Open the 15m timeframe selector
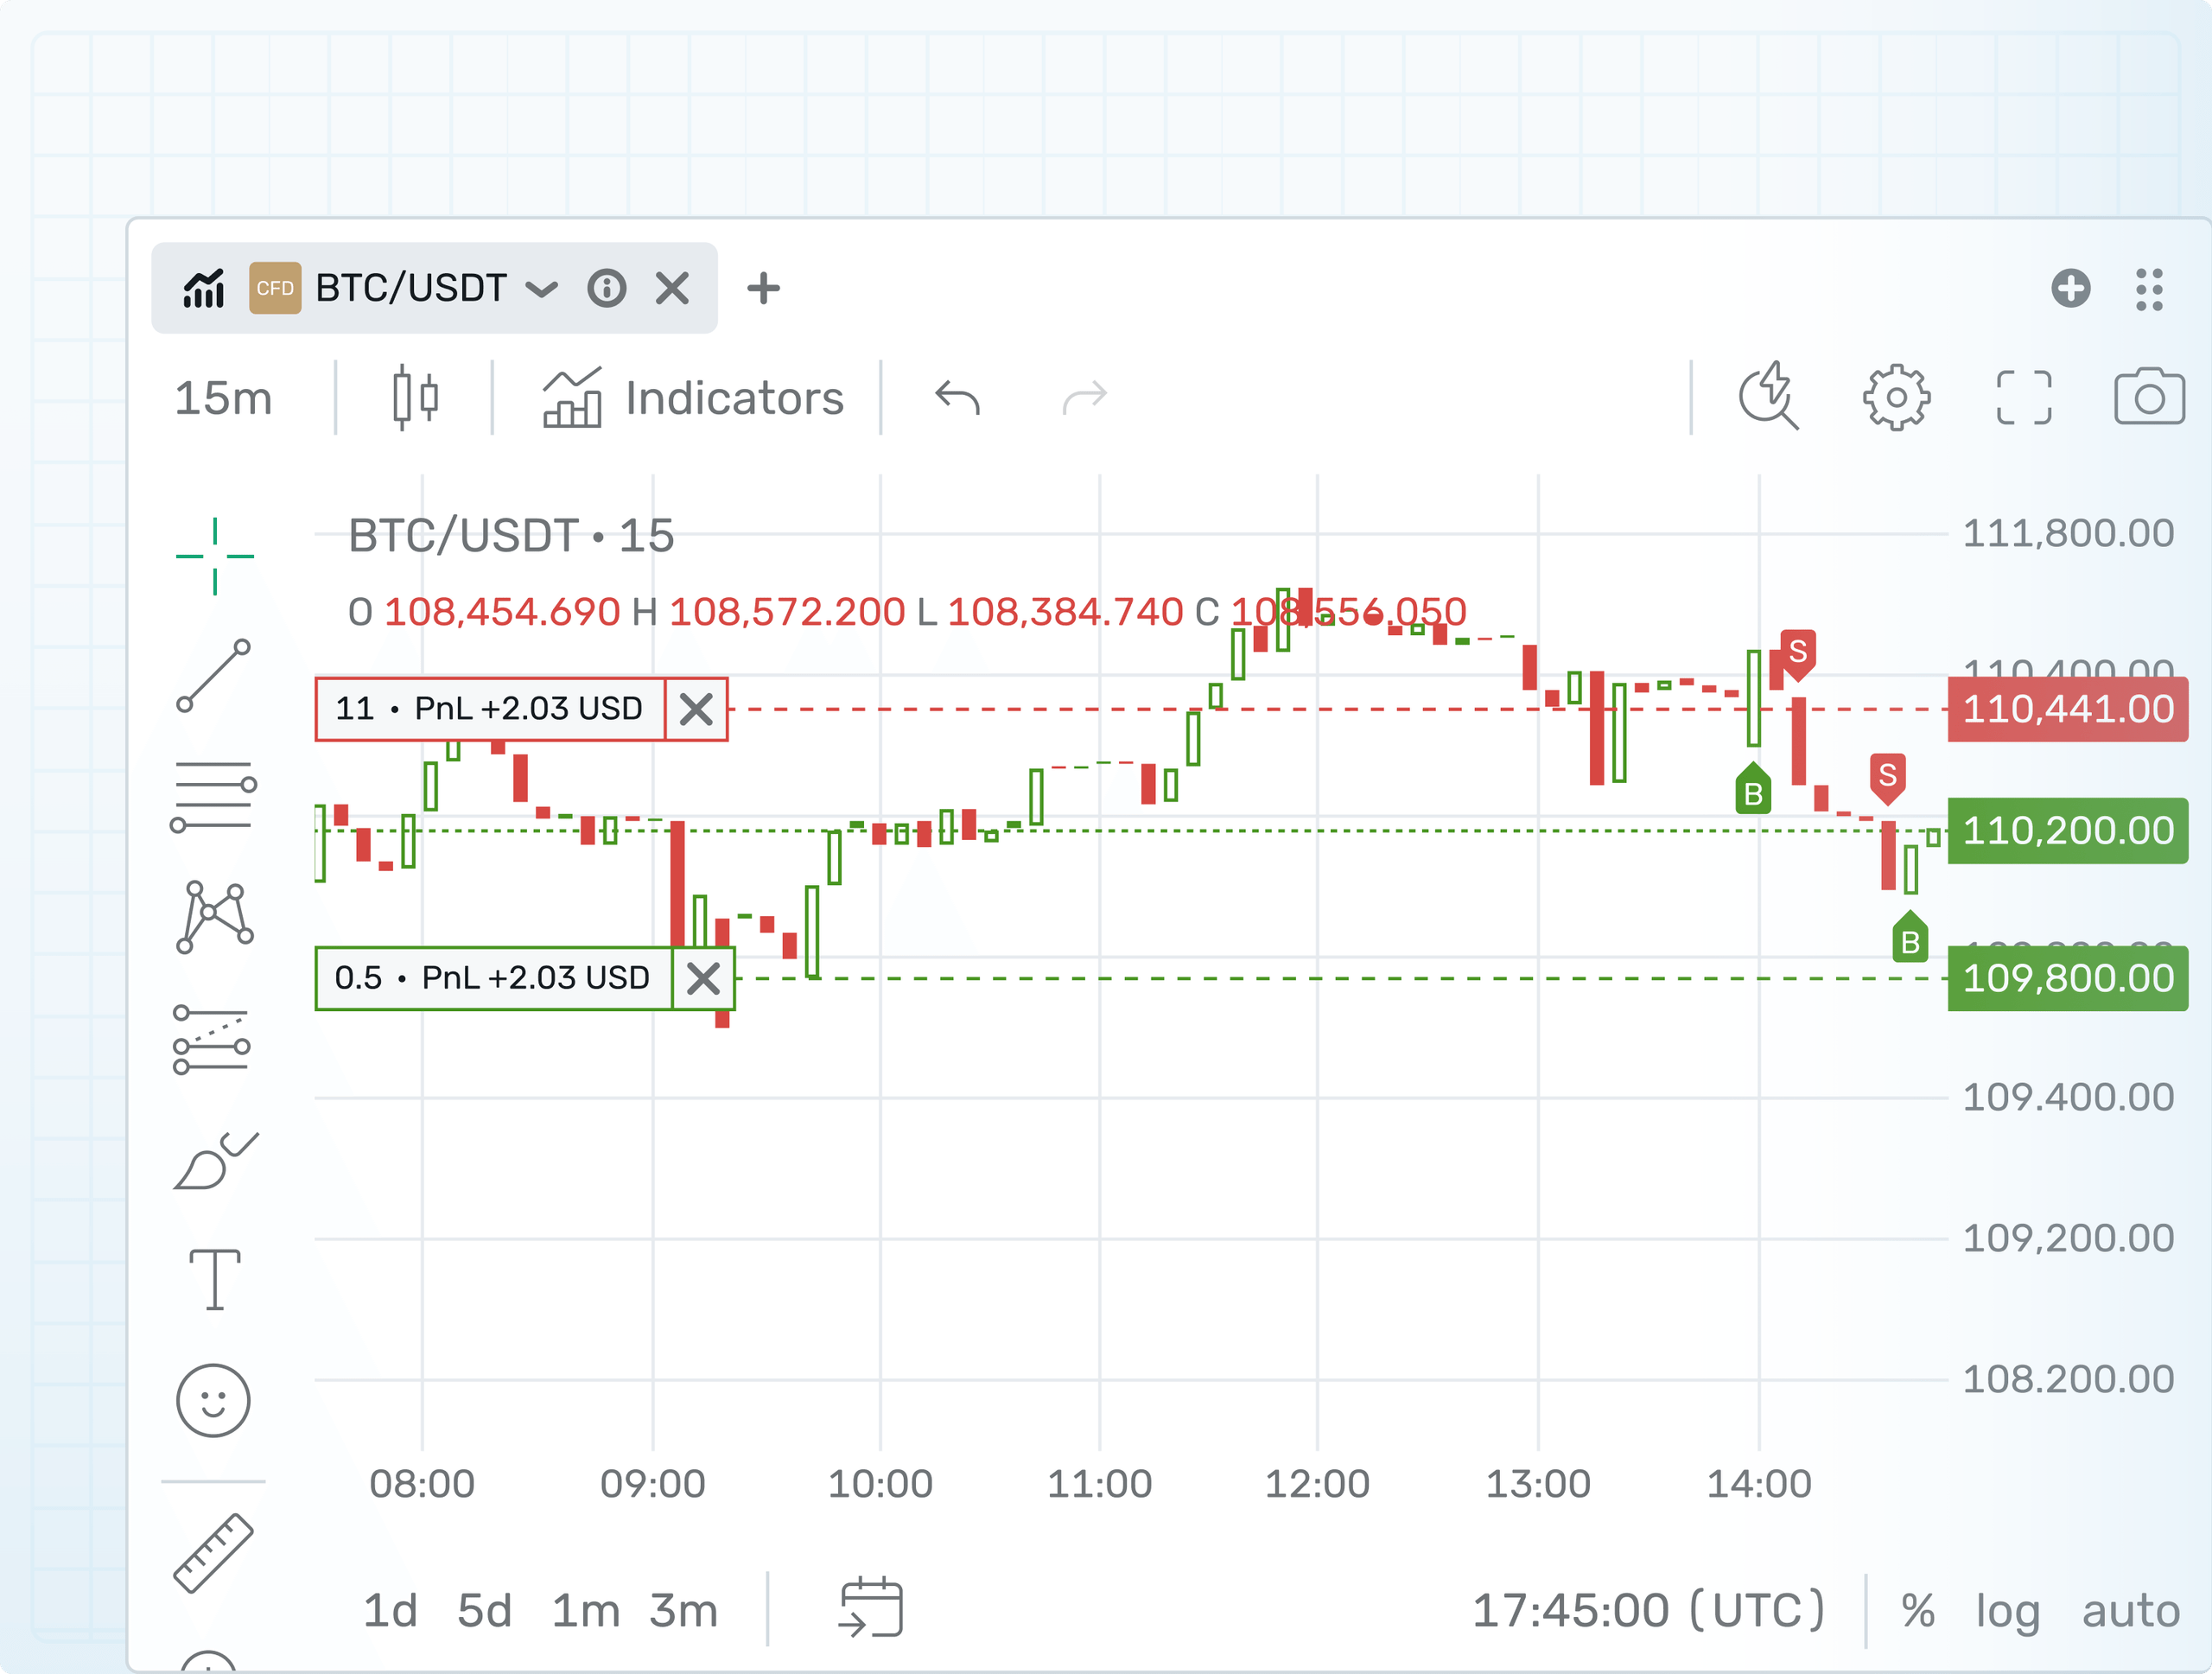Screen dimensions: 2212x1674 coord(223,398)
